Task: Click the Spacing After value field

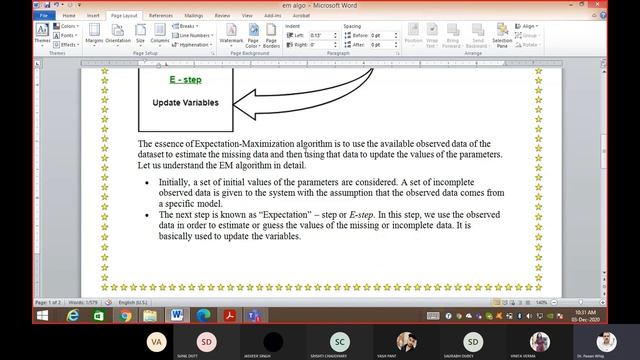Action: click(382, 44)
